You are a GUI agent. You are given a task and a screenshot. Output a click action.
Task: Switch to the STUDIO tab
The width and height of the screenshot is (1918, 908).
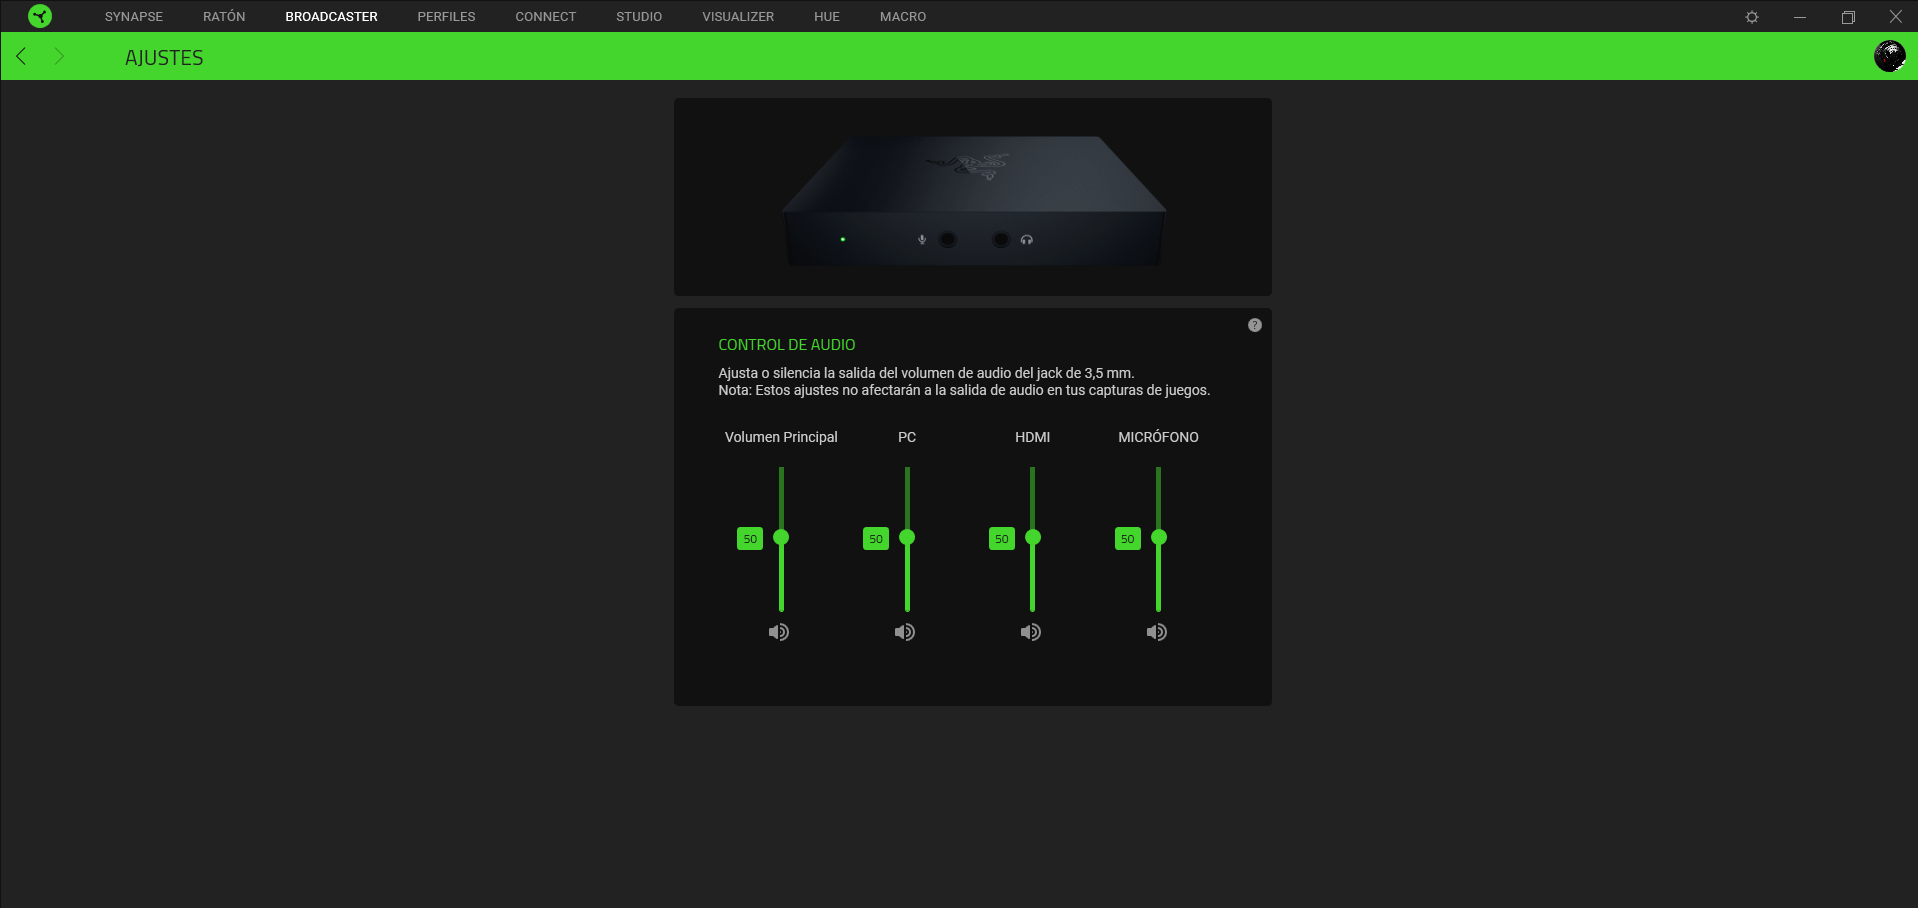click(637, 16)
